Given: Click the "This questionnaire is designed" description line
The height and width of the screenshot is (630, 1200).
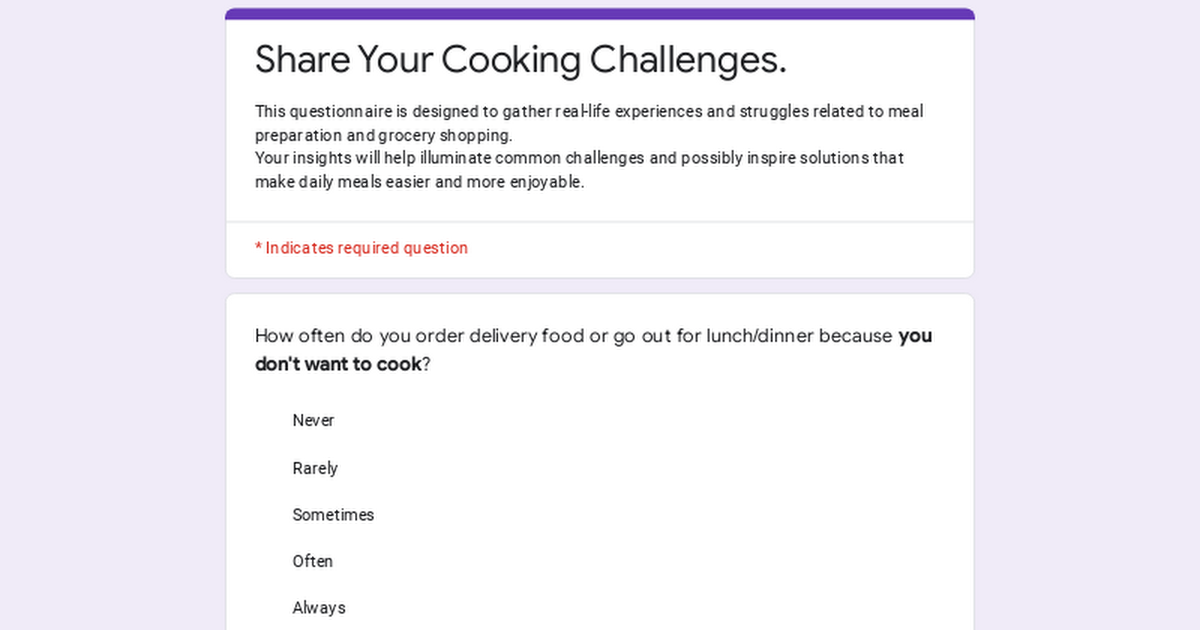Looking at the screenshot, I should (x=588, y=112).
